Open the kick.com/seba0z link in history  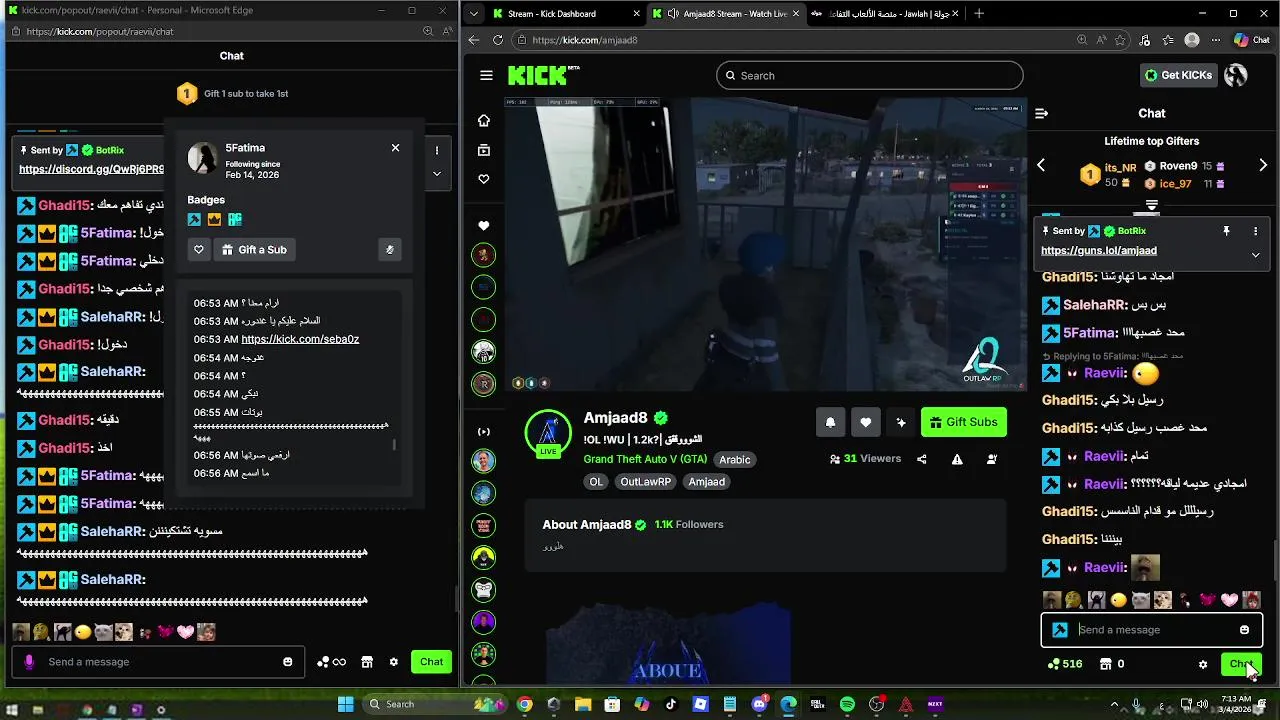300,339
